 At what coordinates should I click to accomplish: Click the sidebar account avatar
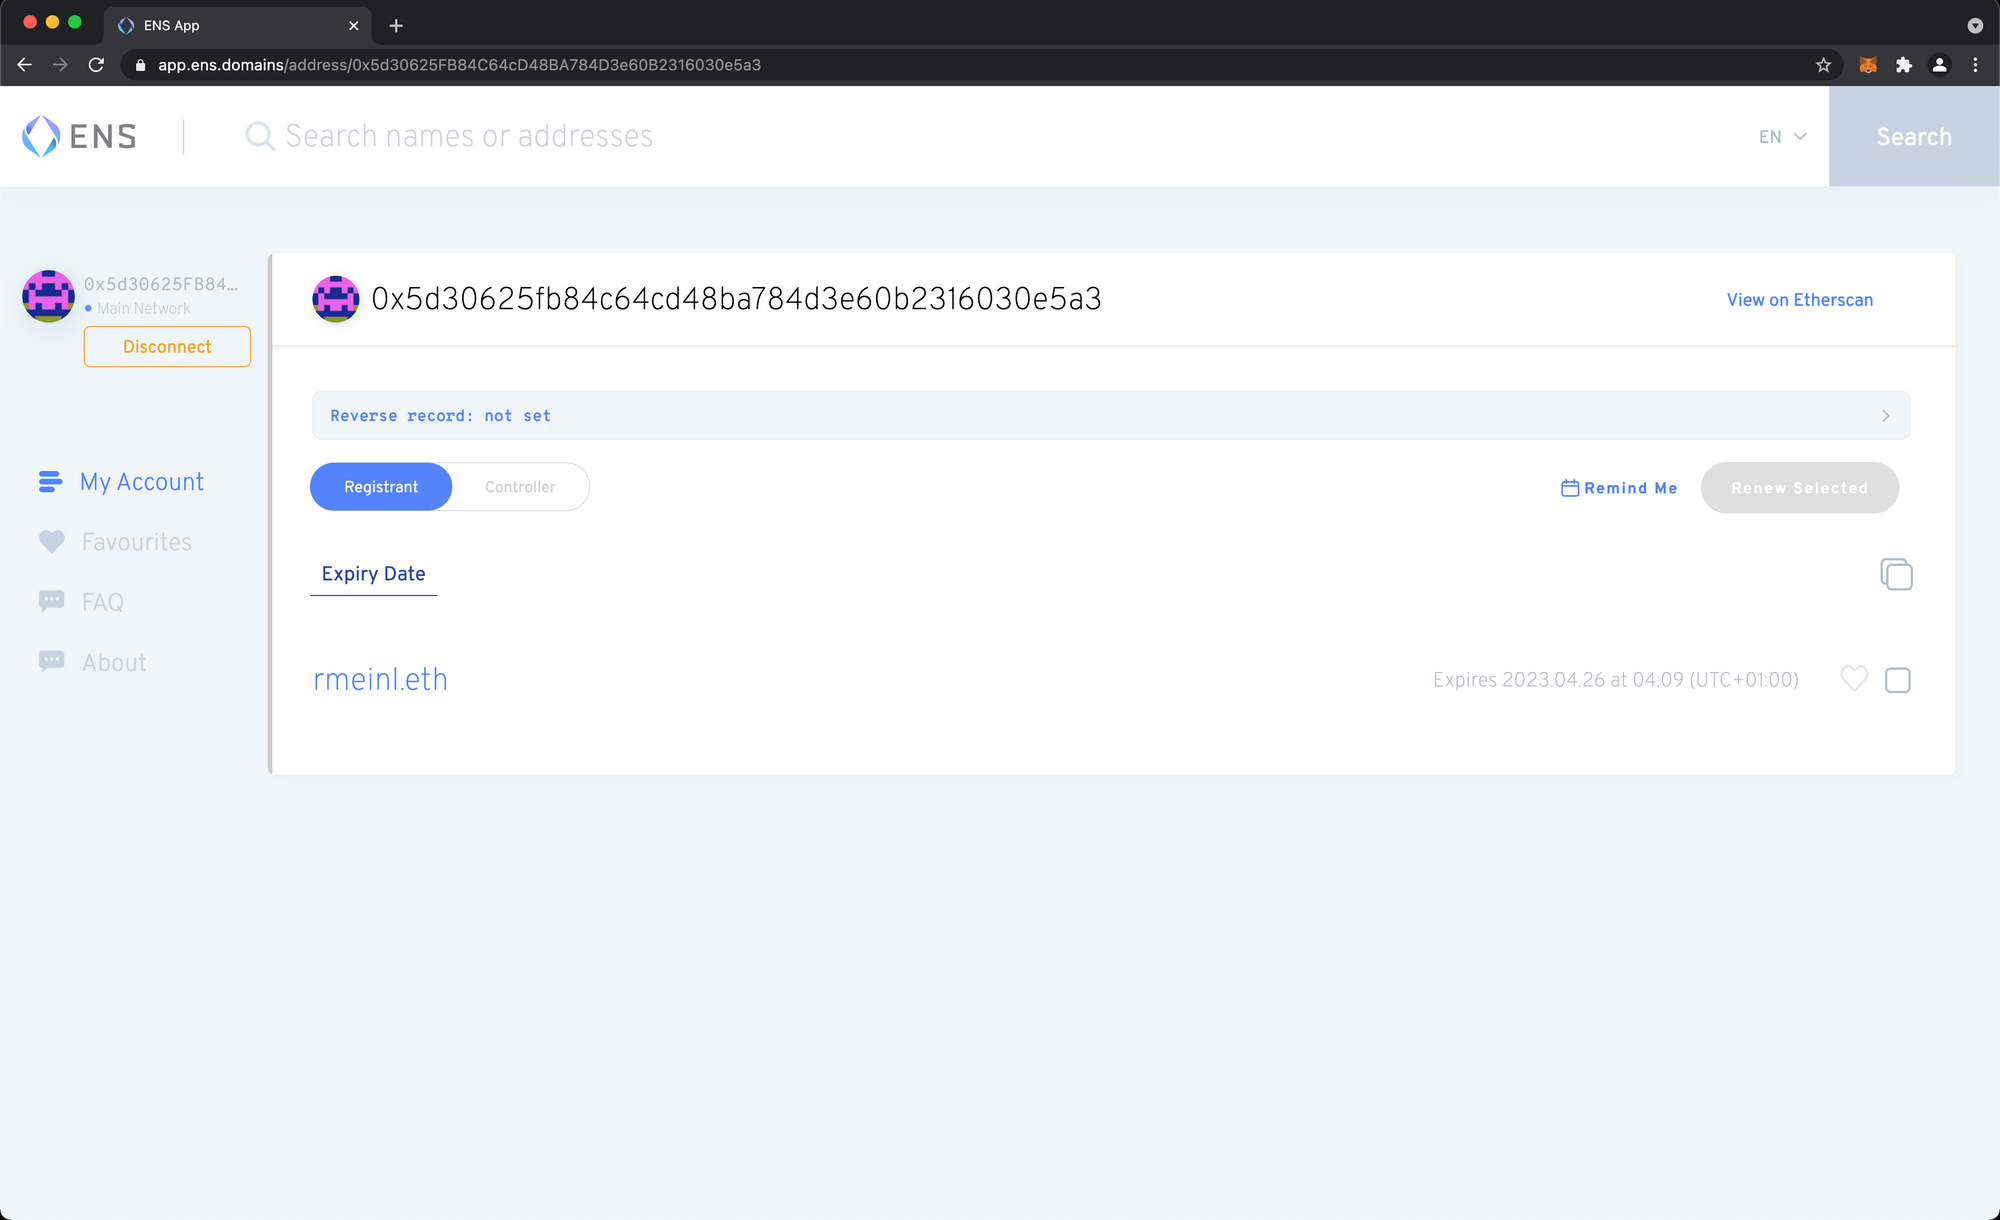(x=48, y=296)
